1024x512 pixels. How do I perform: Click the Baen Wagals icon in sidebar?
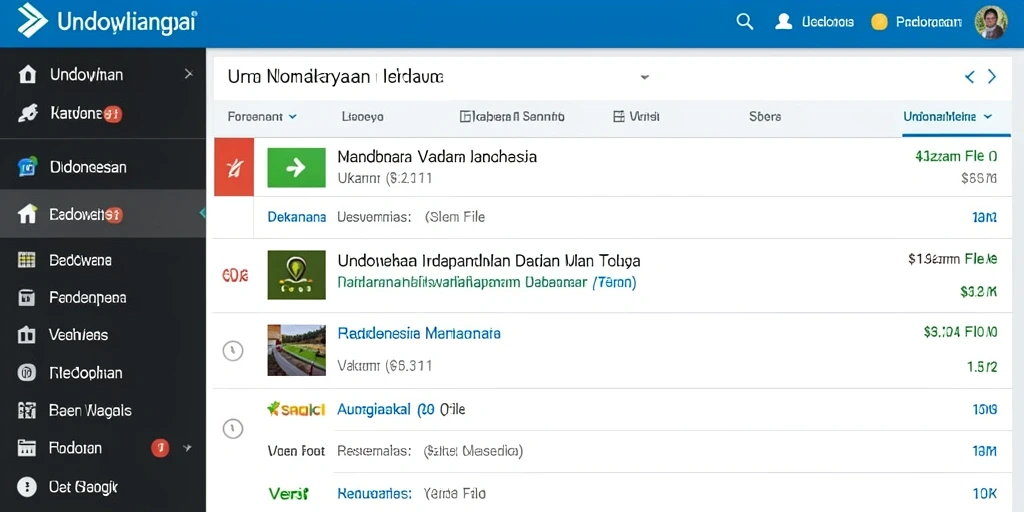pyautogui.click(x=27, y=410)
